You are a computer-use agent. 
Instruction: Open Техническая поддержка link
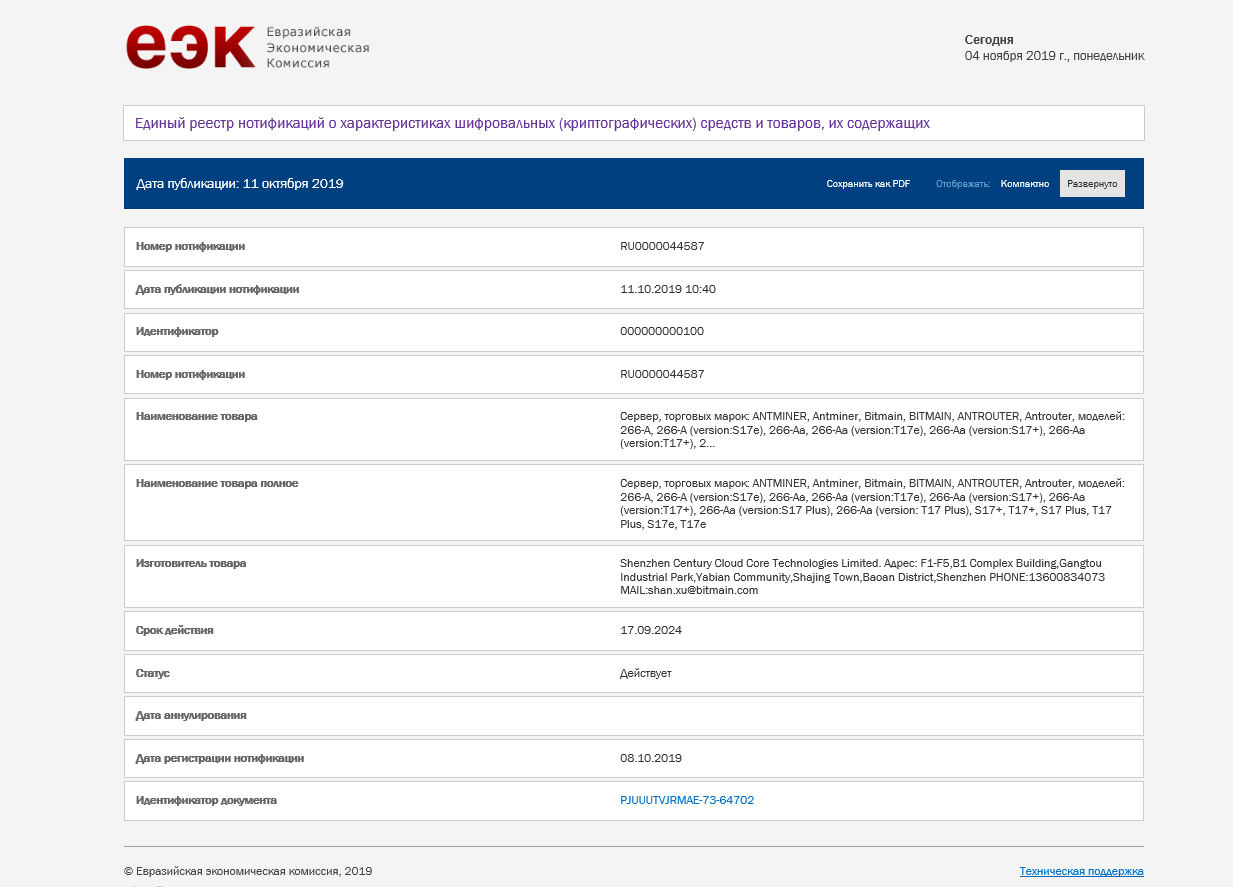tap(1081, 871)
